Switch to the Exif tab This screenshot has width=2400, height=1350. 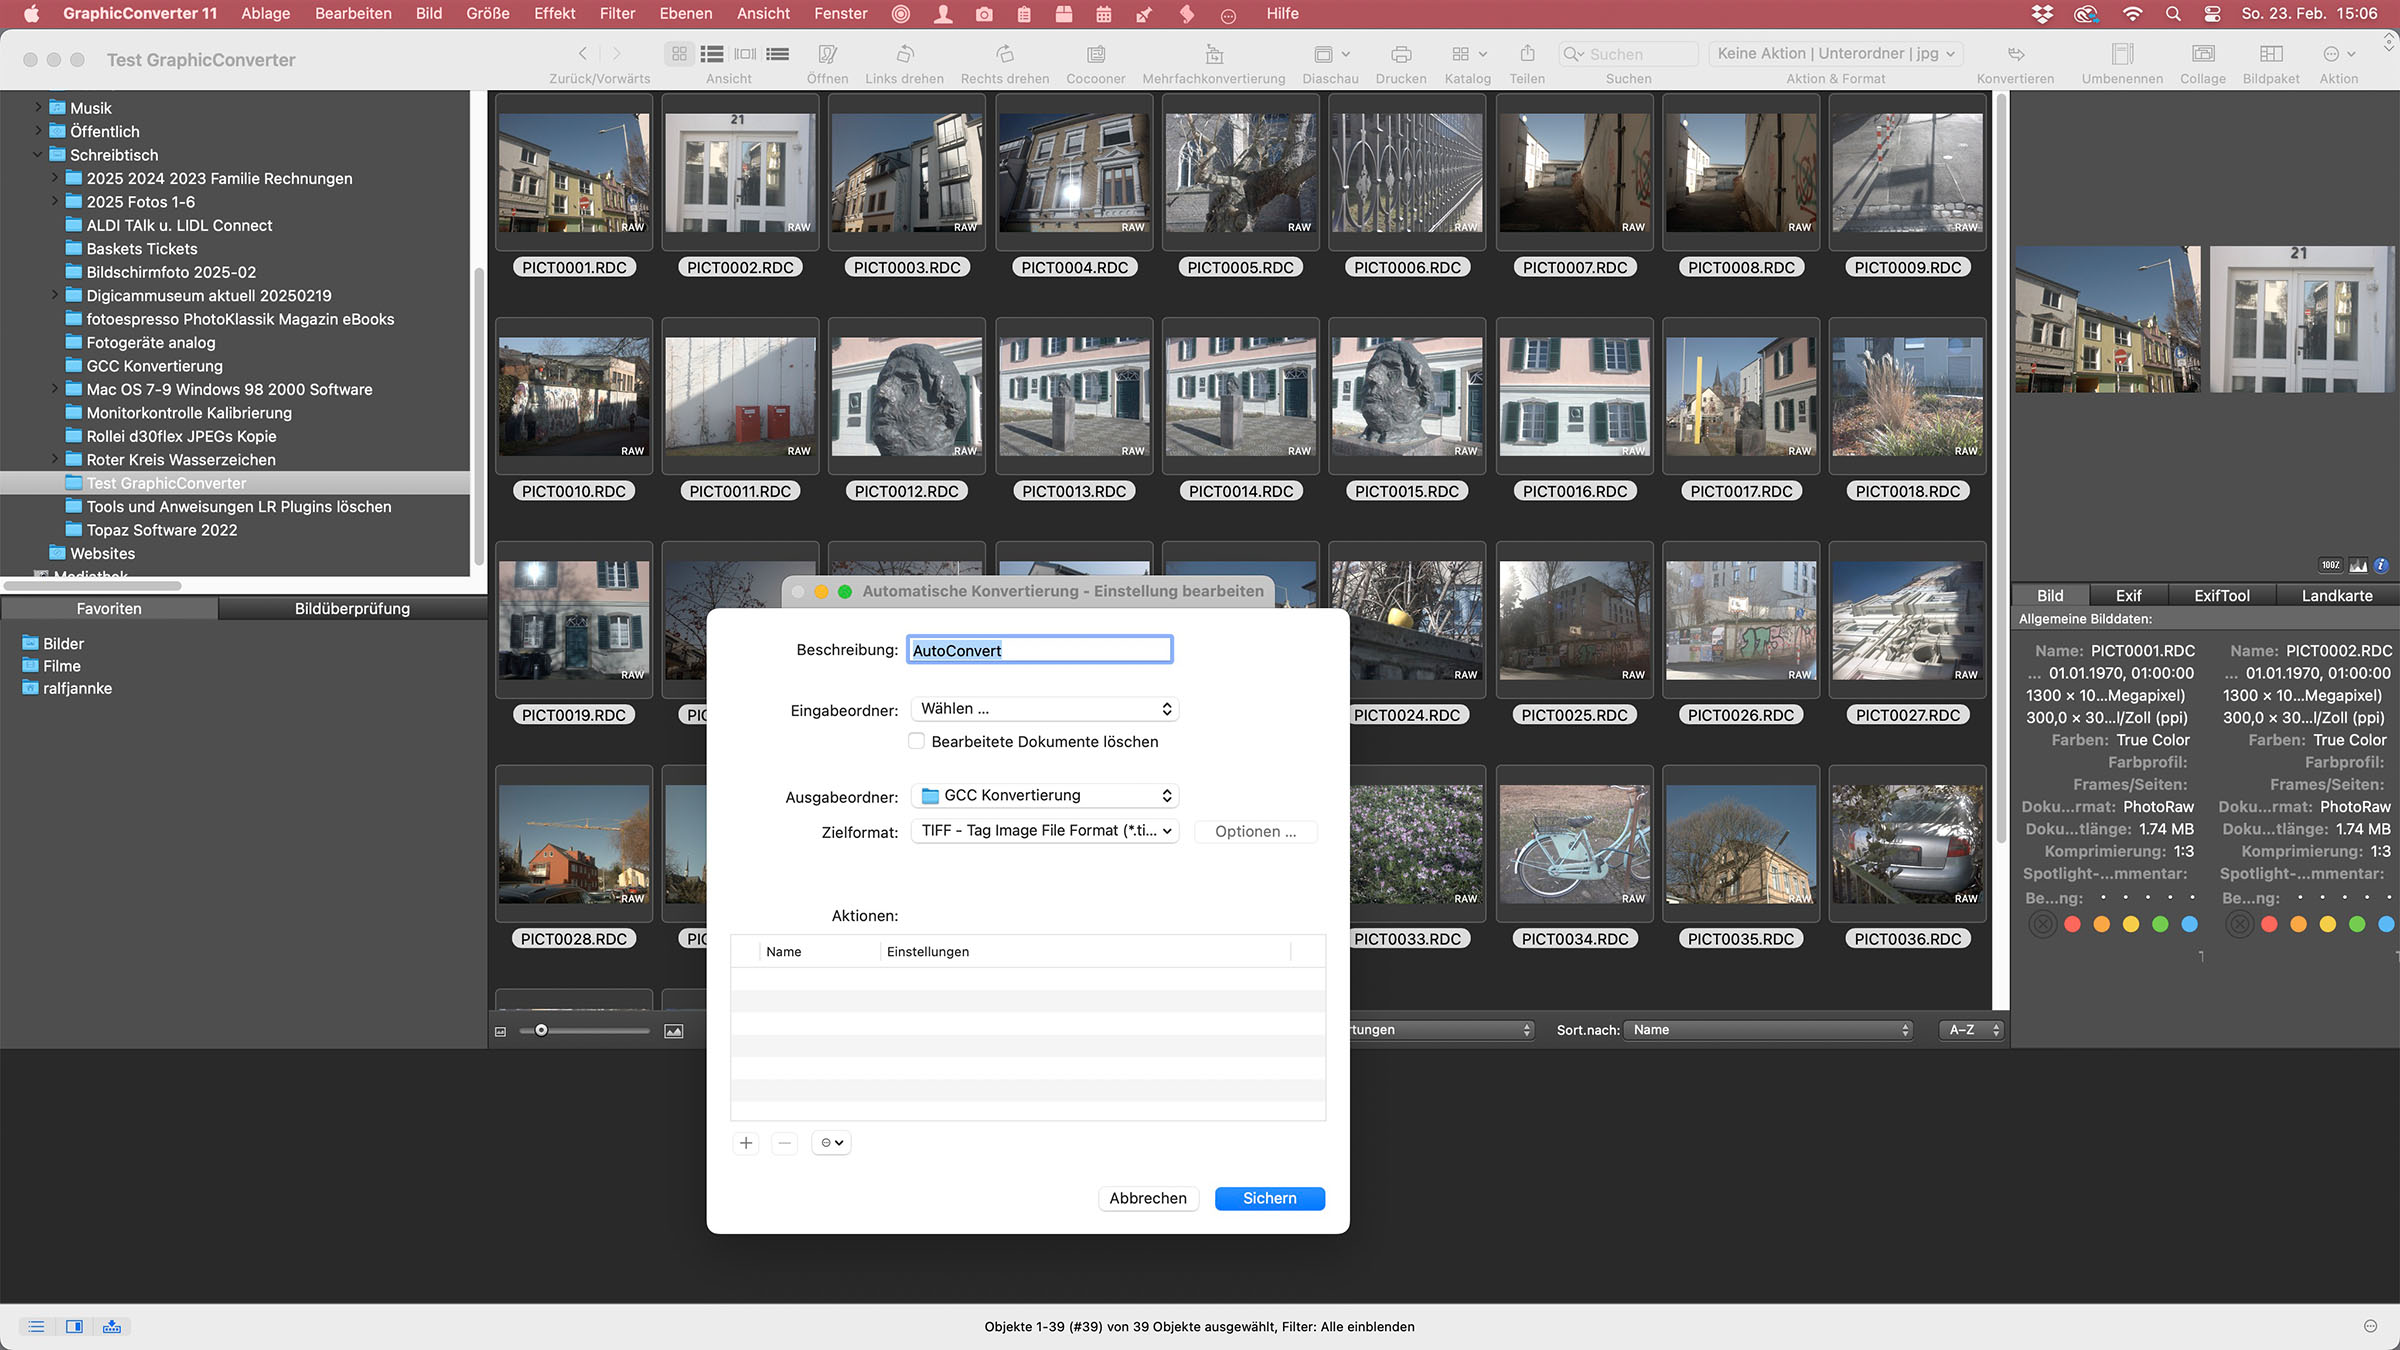(x=2128, y=596)
